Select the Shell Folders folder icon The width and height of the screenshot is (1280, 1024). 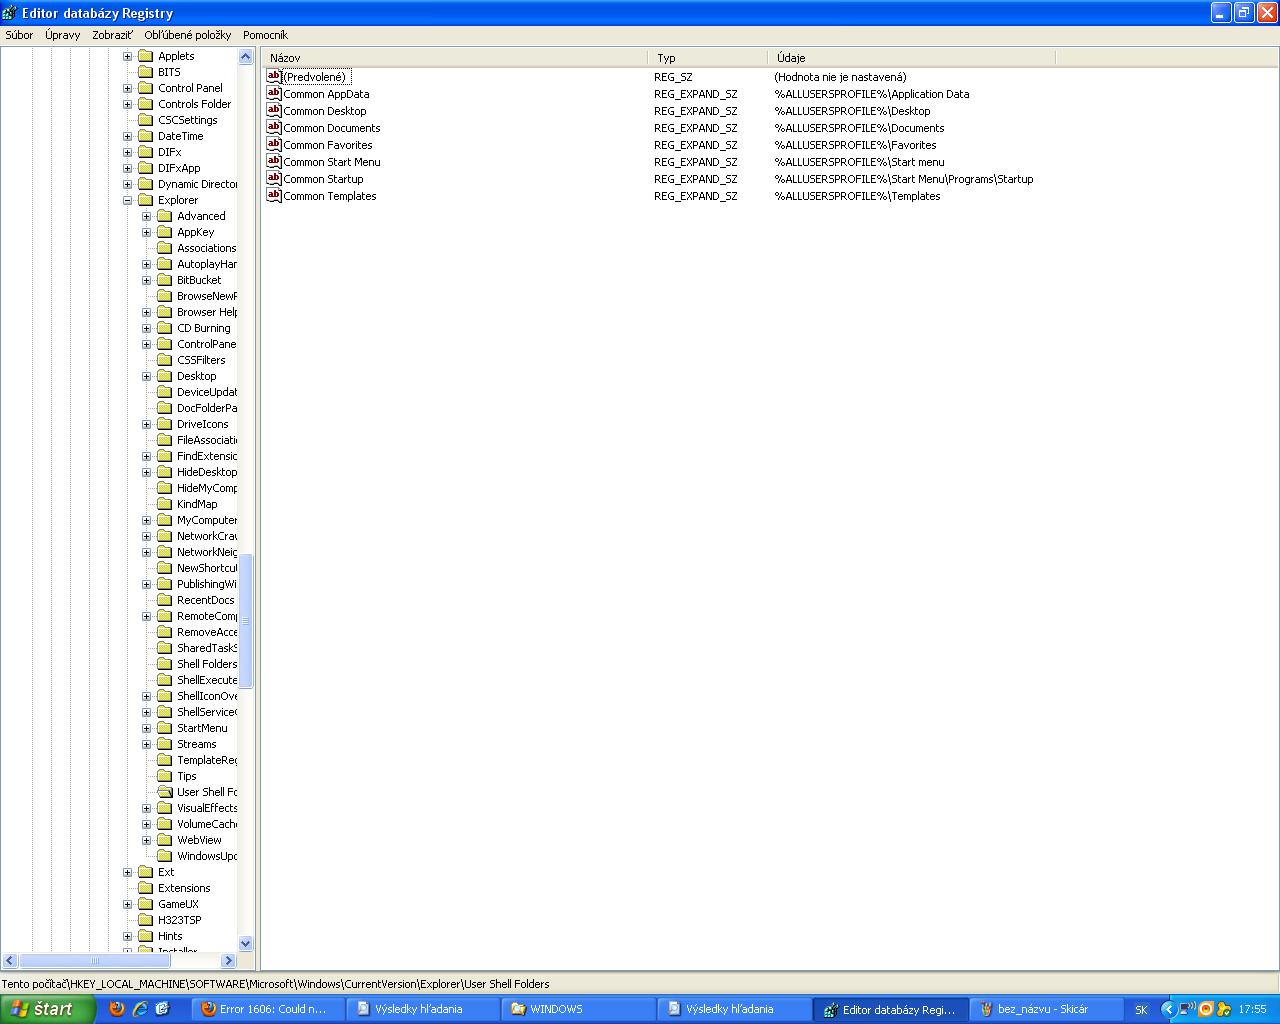click(165, 664)
